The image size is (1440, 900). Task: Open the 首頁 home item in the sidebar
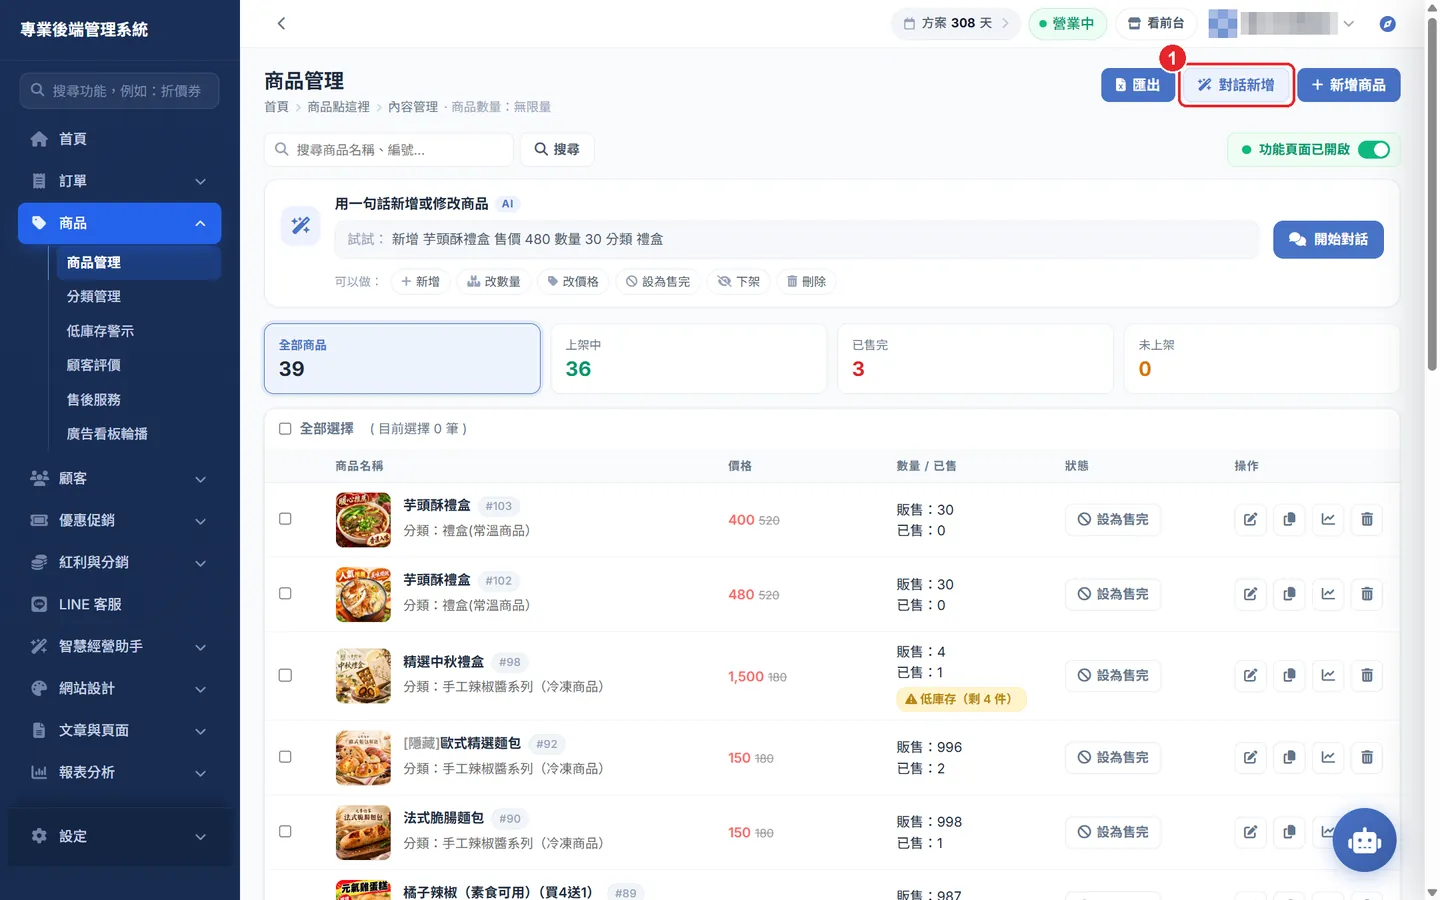coord(120,139)
